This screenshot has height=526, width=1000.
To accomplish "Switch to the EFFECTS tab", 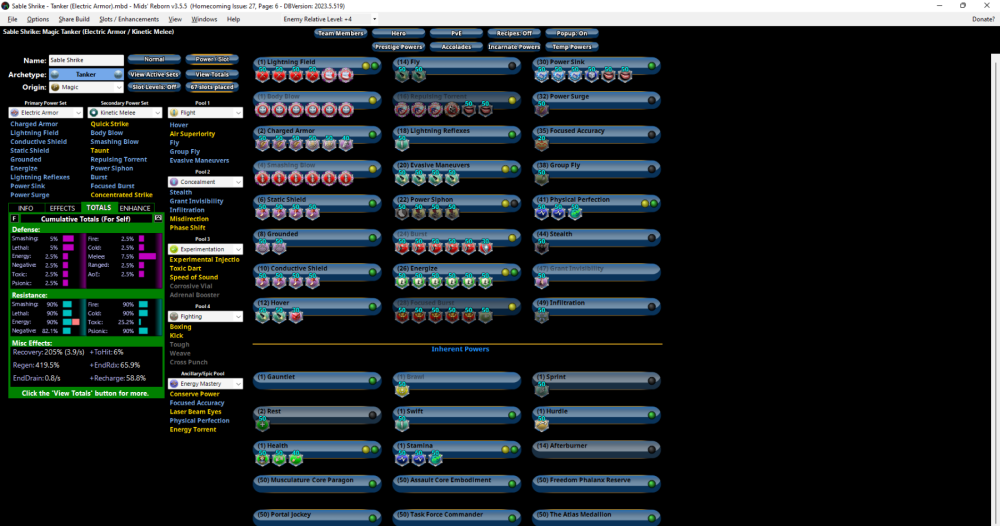I will pos(63,208).
